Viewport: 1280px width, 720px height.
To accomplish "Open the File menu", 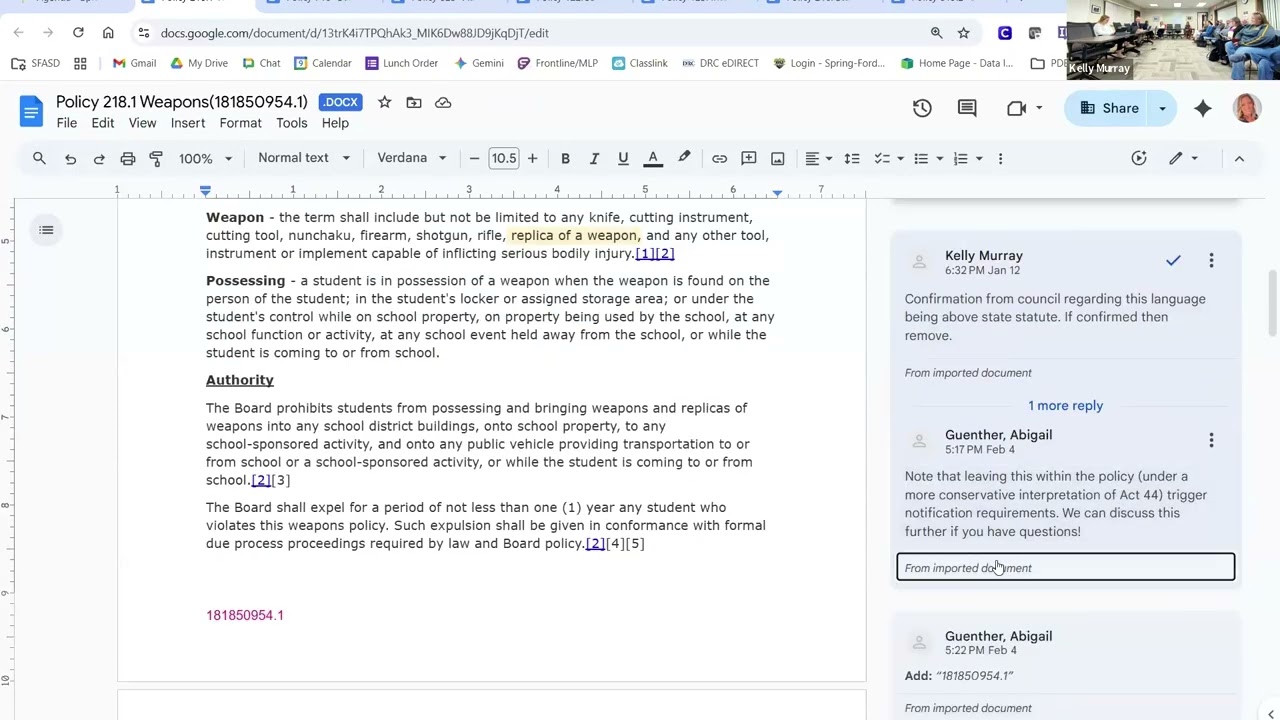I will coord(67,123).
